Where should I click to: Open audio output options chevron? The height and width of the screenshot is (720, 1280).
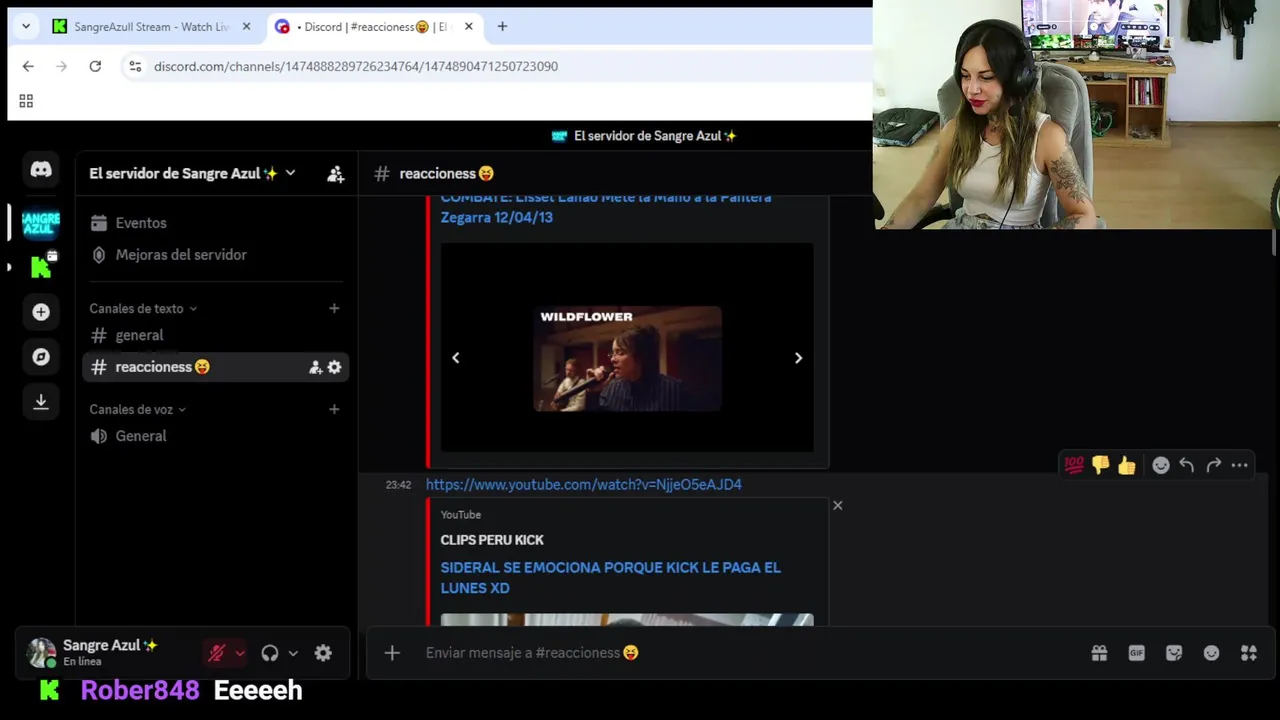[293, 653]
